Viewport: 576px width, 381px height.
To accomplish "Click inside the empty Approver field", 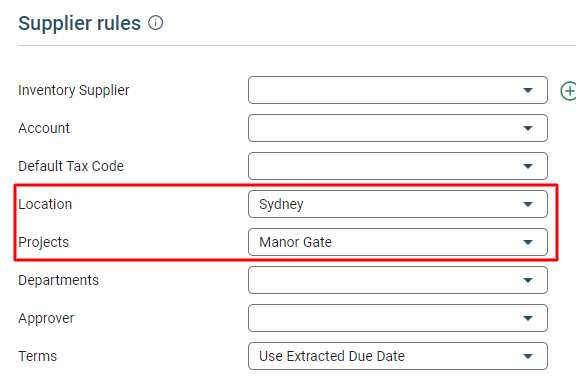I will click(x=398, y=318).
